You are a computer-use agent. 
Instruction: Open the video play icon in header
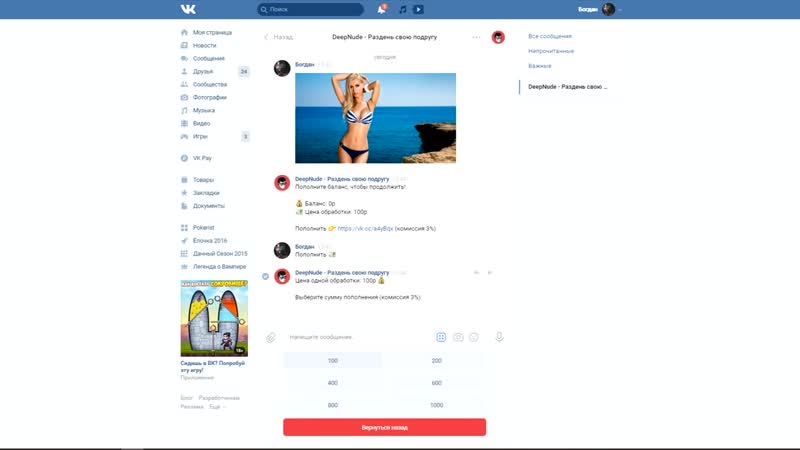pos(418,9)
